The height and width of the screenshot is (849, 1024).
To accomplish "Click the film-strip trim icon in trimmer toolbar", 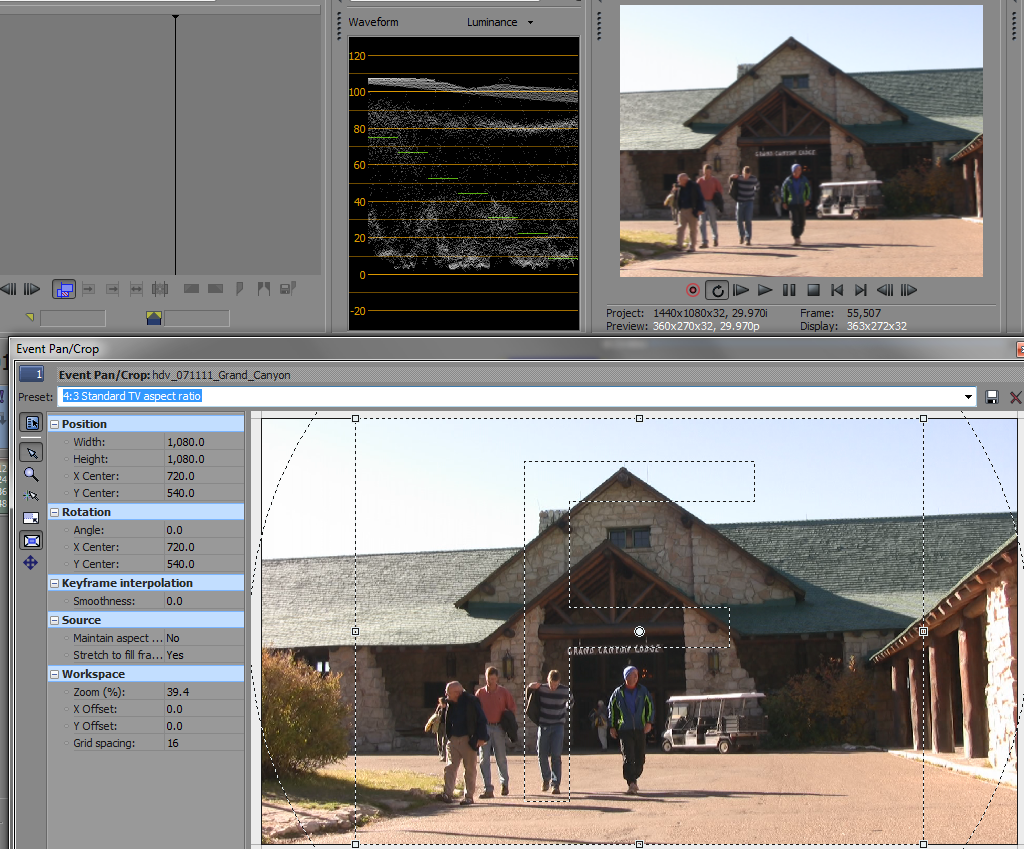I will pos(160,289).
